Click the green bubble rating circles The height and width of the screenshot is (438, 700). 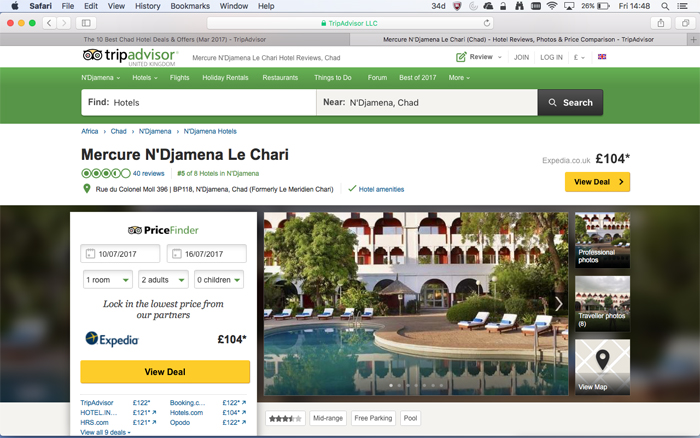(106, 173)
